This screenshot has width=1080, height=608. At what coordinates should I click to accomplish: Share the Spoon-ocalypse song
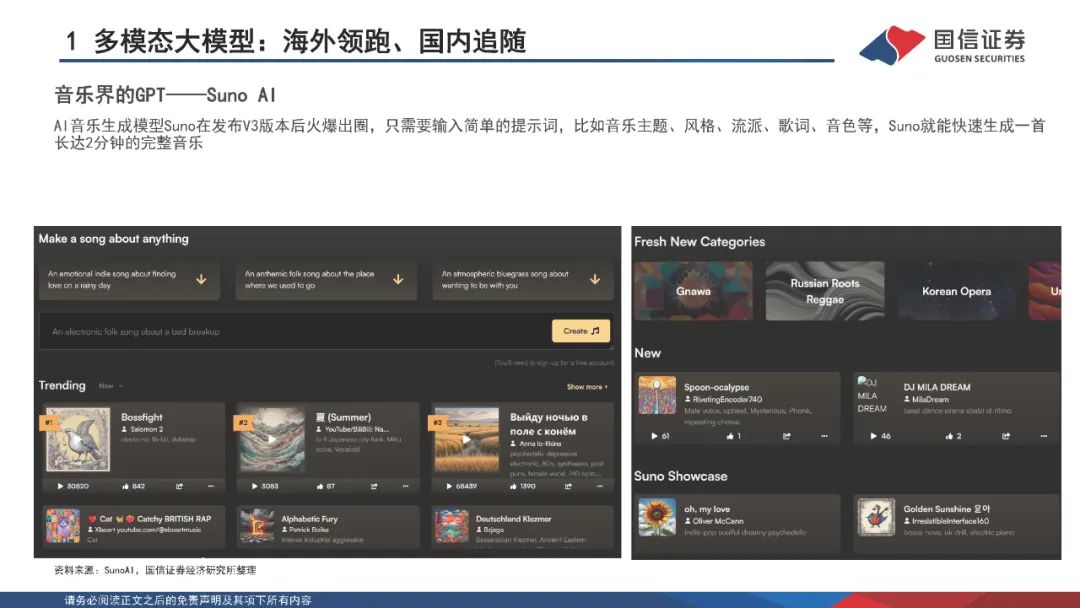click(787, 436)
